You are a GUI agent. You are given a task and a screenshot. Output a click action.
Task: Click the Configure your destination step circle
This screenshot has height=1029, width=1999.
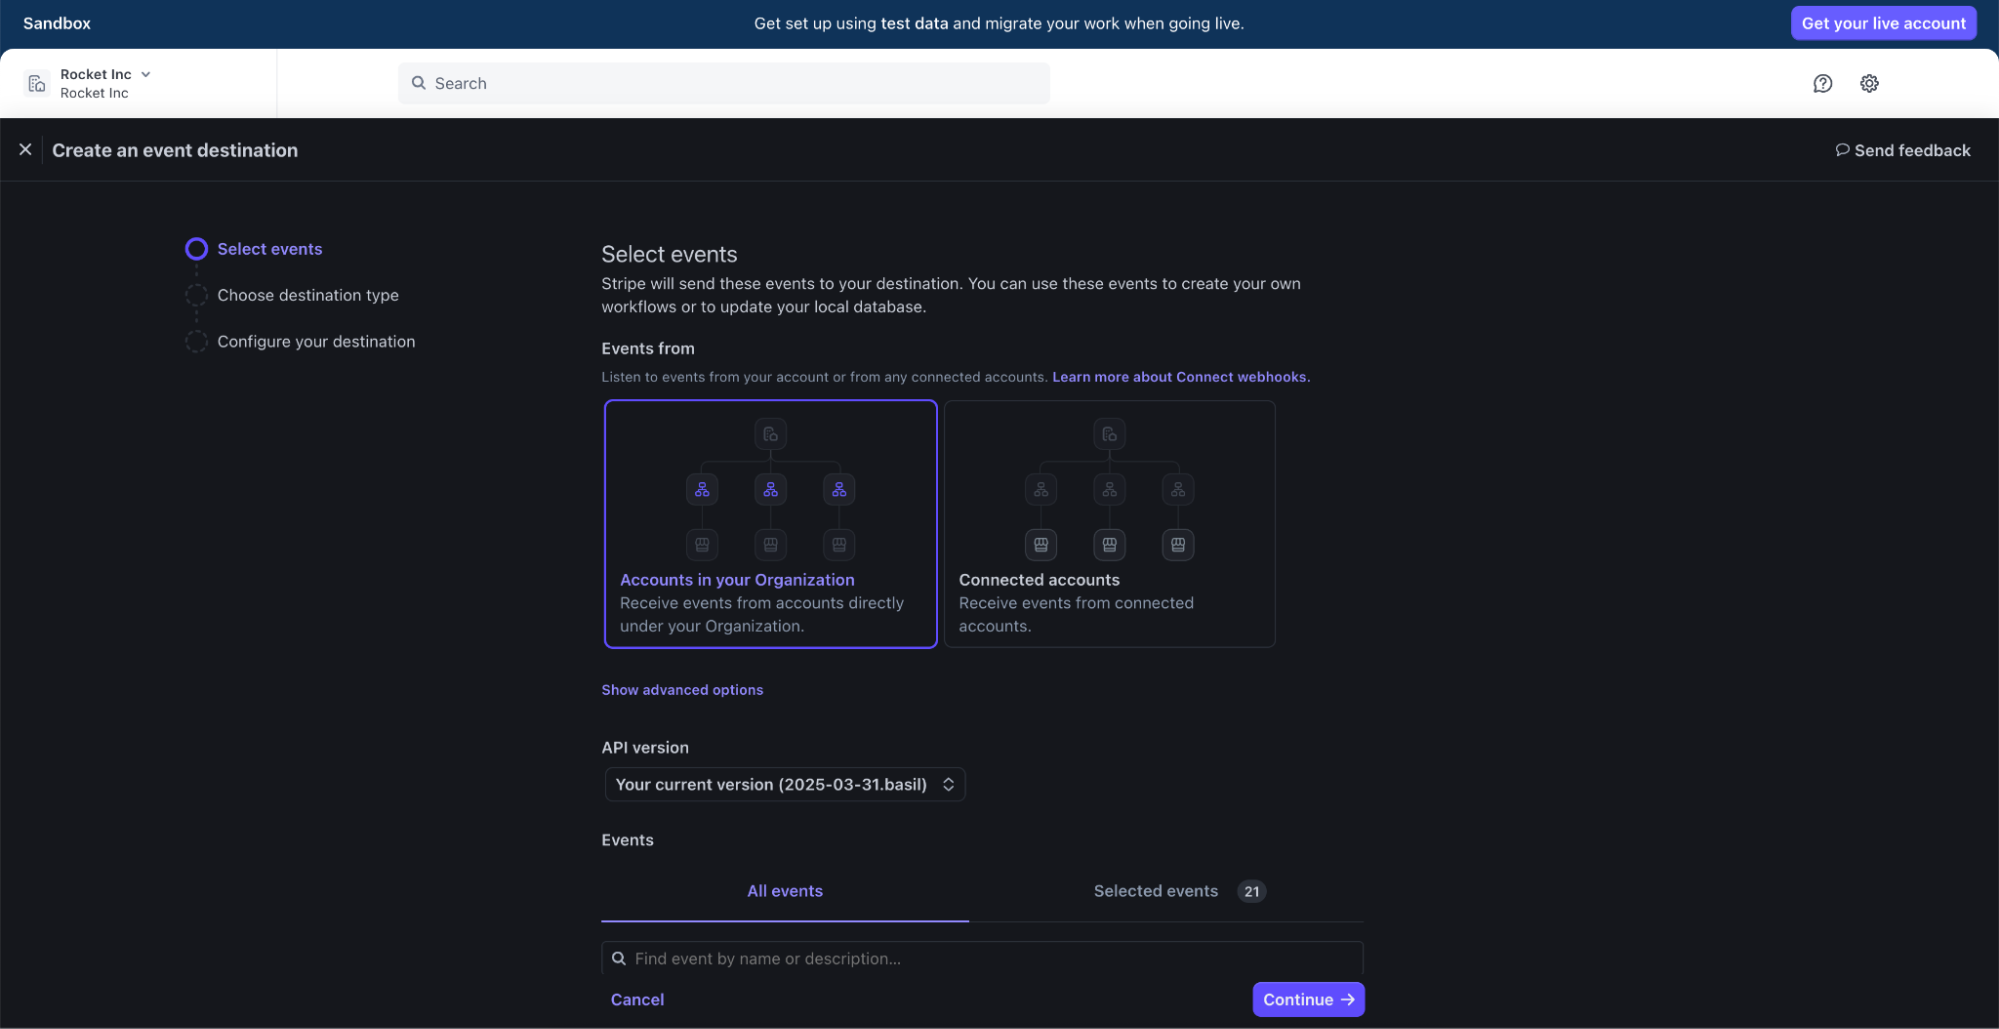point(197,342)
